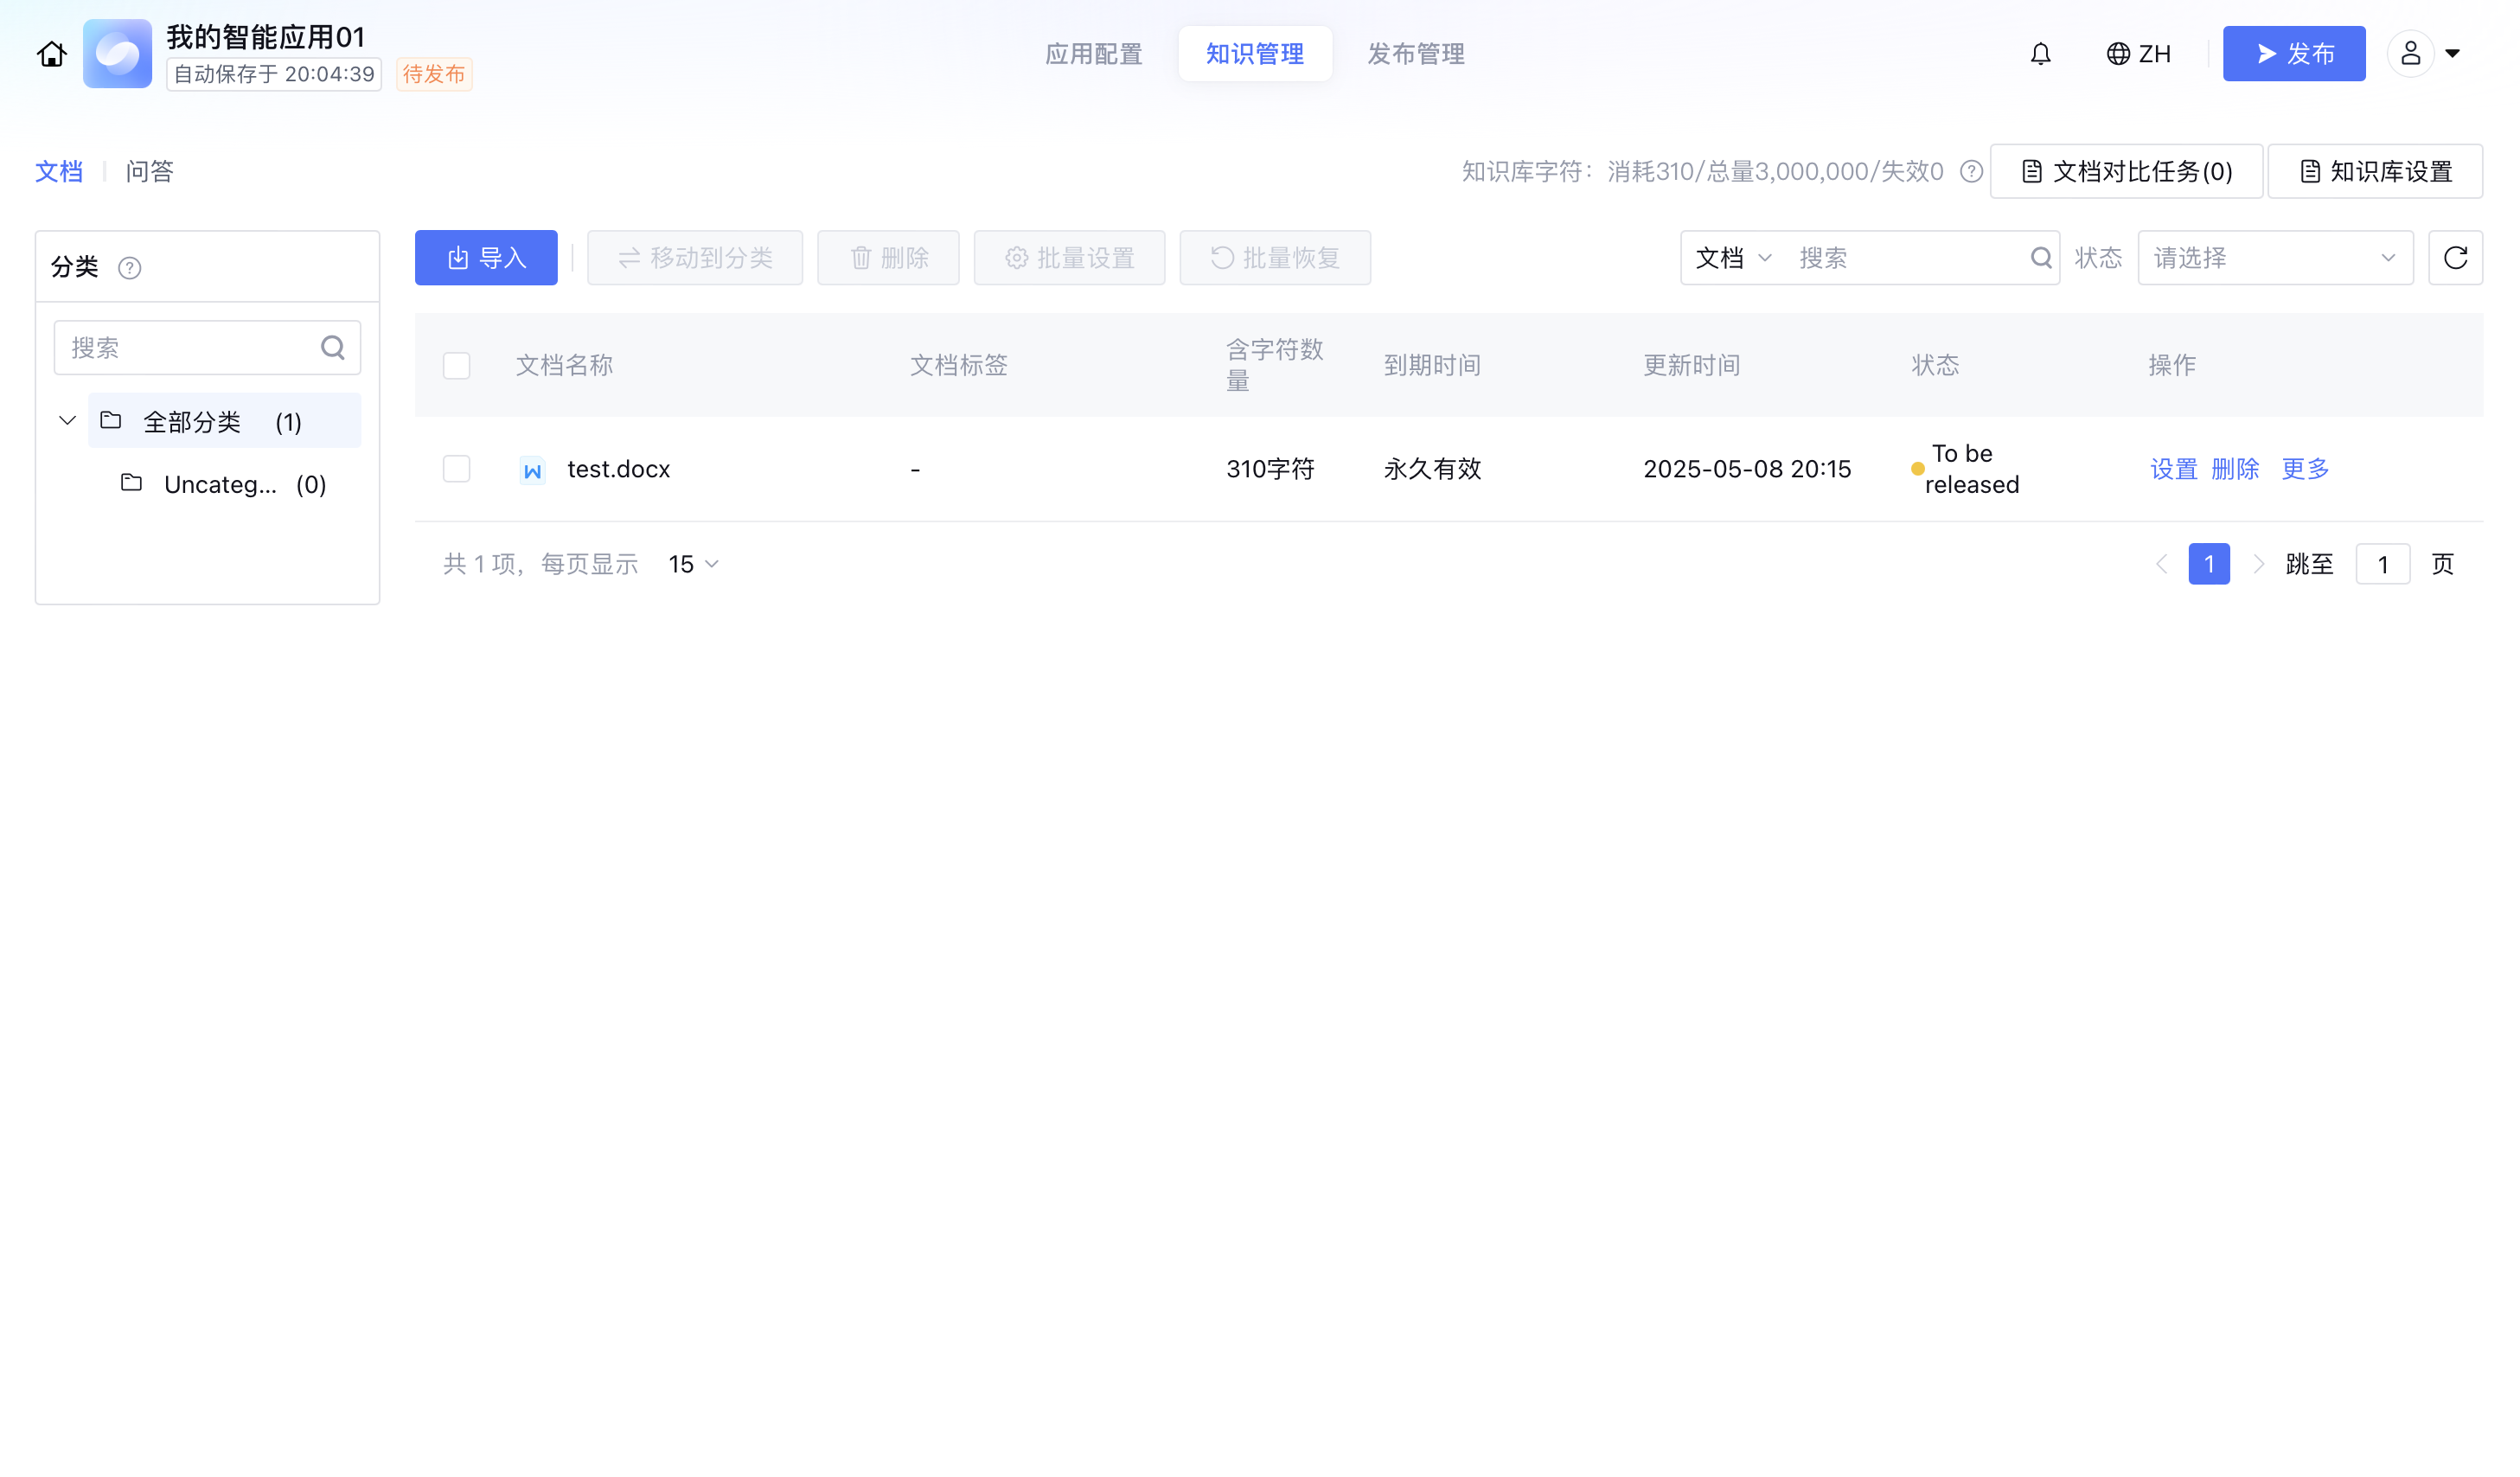Switch to the 应用配置 tab
Image resolution: width=2520 pixels, height=1477 pixels.
1093,54
